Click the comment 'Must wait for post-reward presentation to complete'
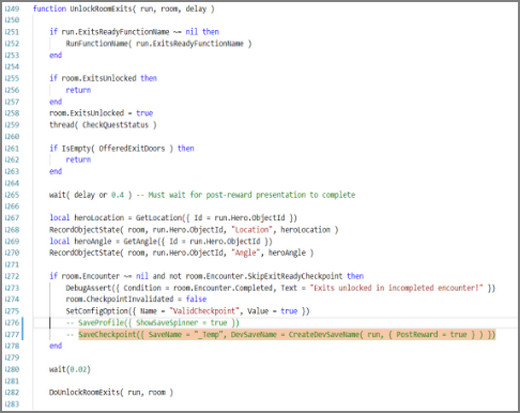 tap(252, 195)
